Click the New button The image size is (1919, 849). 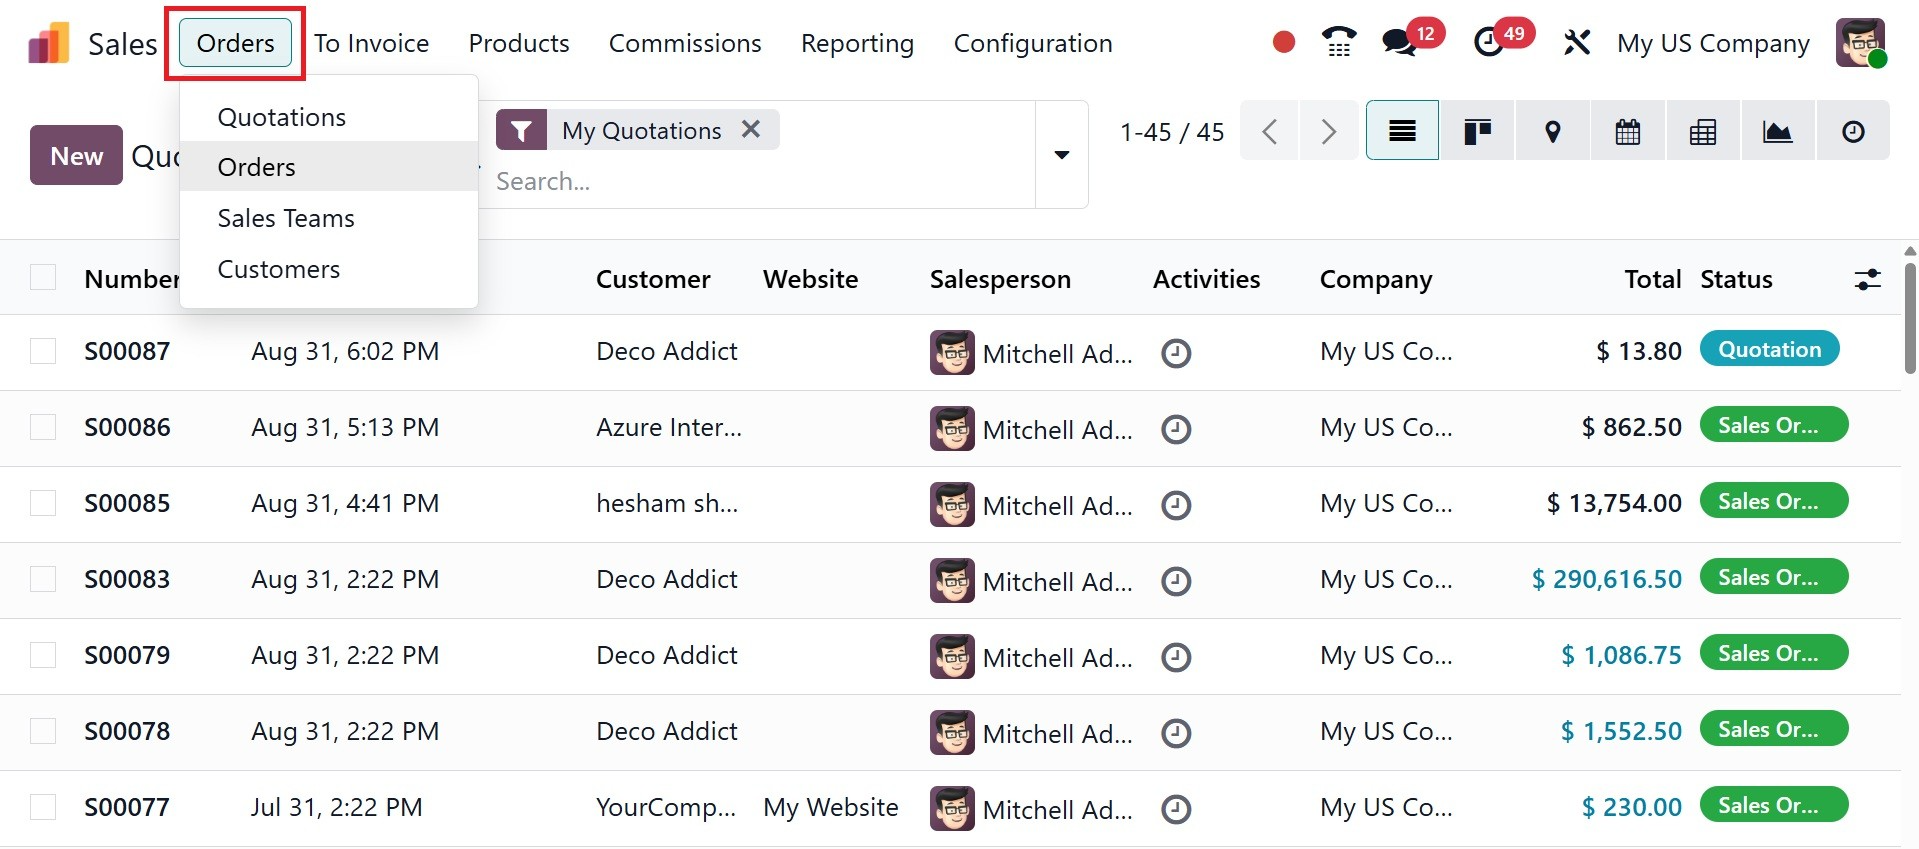(x=76, y=155)
